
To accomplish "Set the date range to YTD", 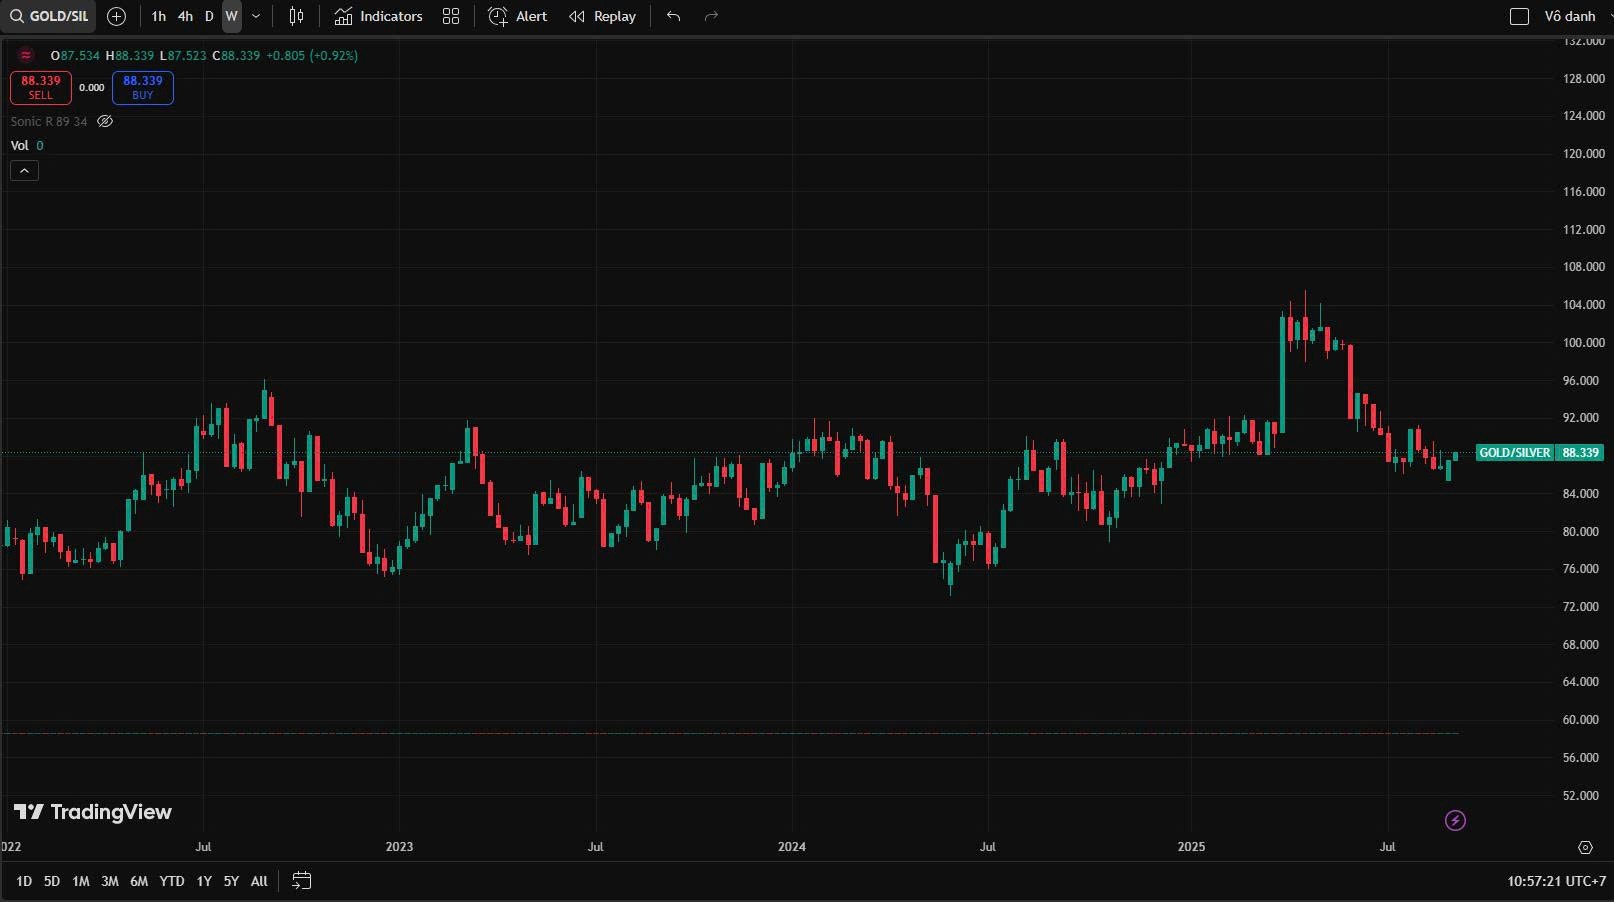I will coord(172,881).
